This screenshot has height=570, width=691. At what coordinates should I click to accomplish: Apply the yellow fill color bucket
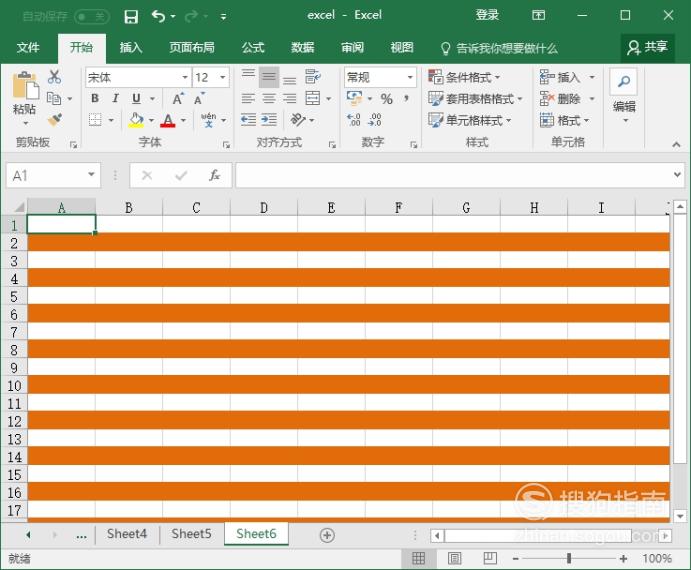click(136, 120)
